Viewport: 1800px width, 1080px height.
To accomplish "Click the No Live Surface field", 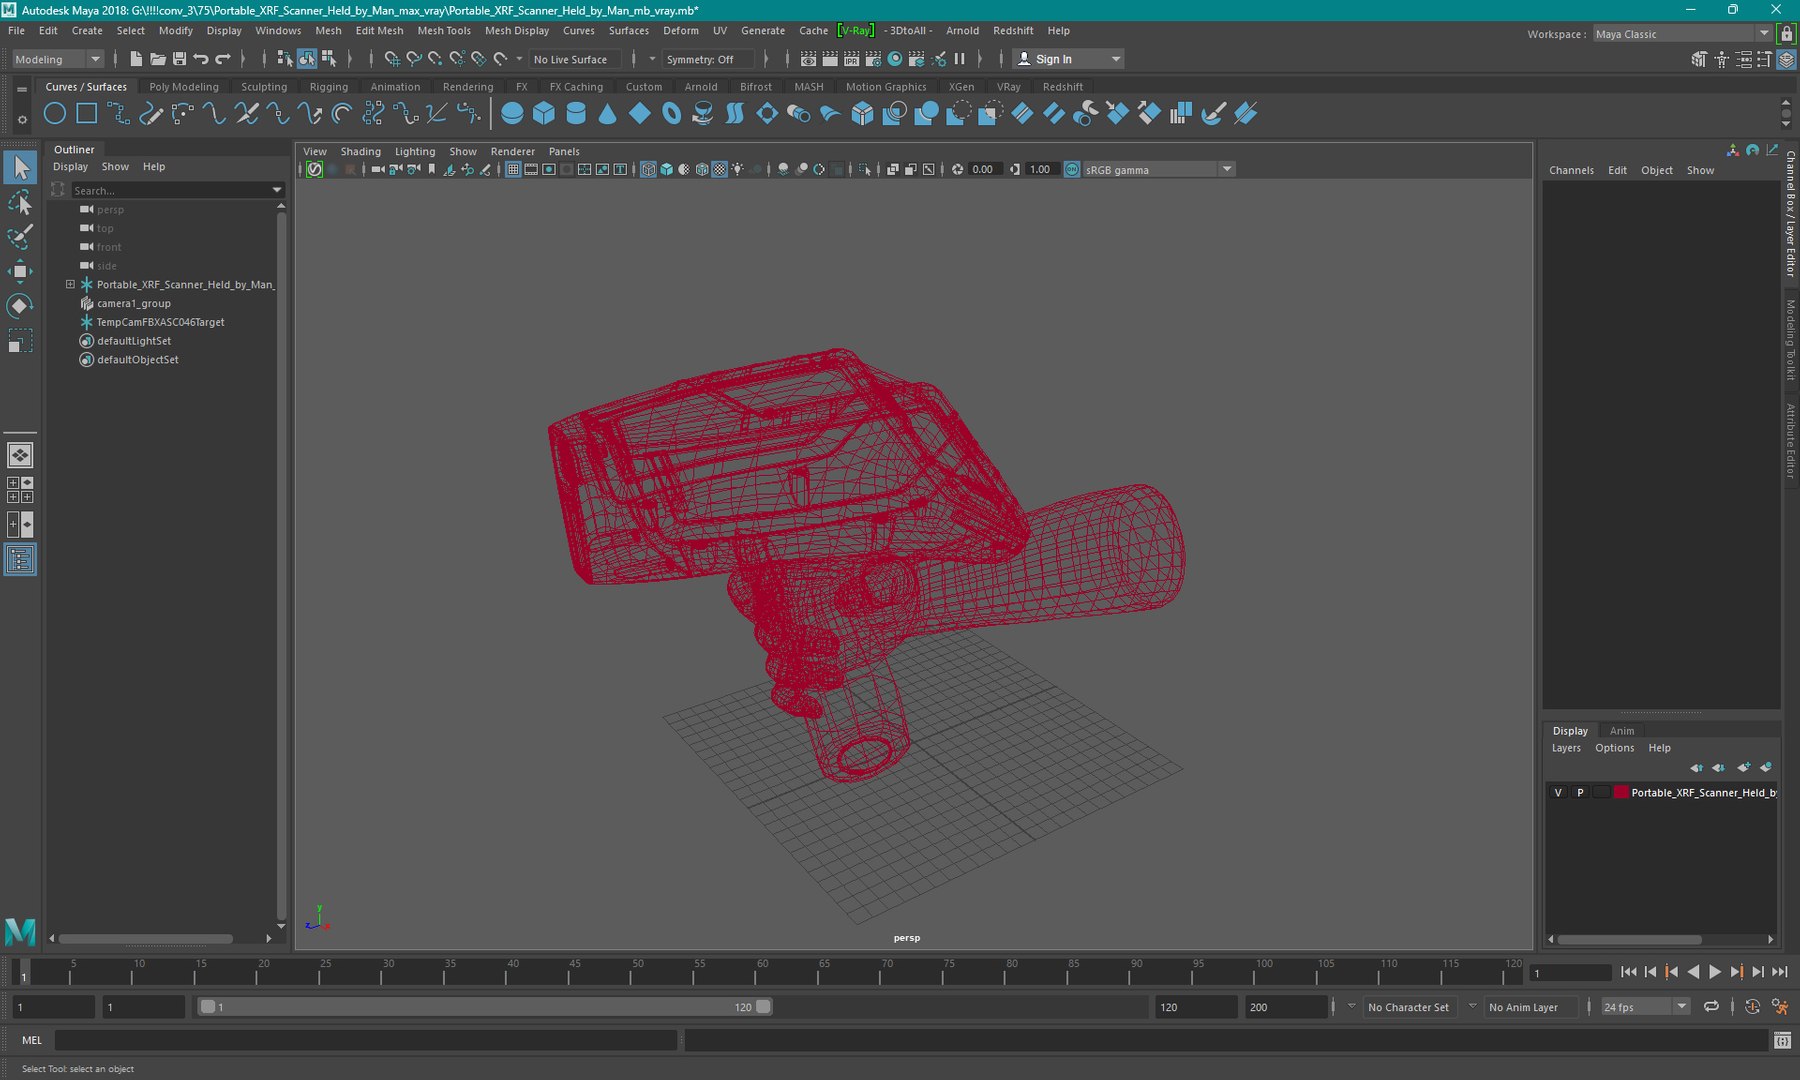I will tap(571, 59).
